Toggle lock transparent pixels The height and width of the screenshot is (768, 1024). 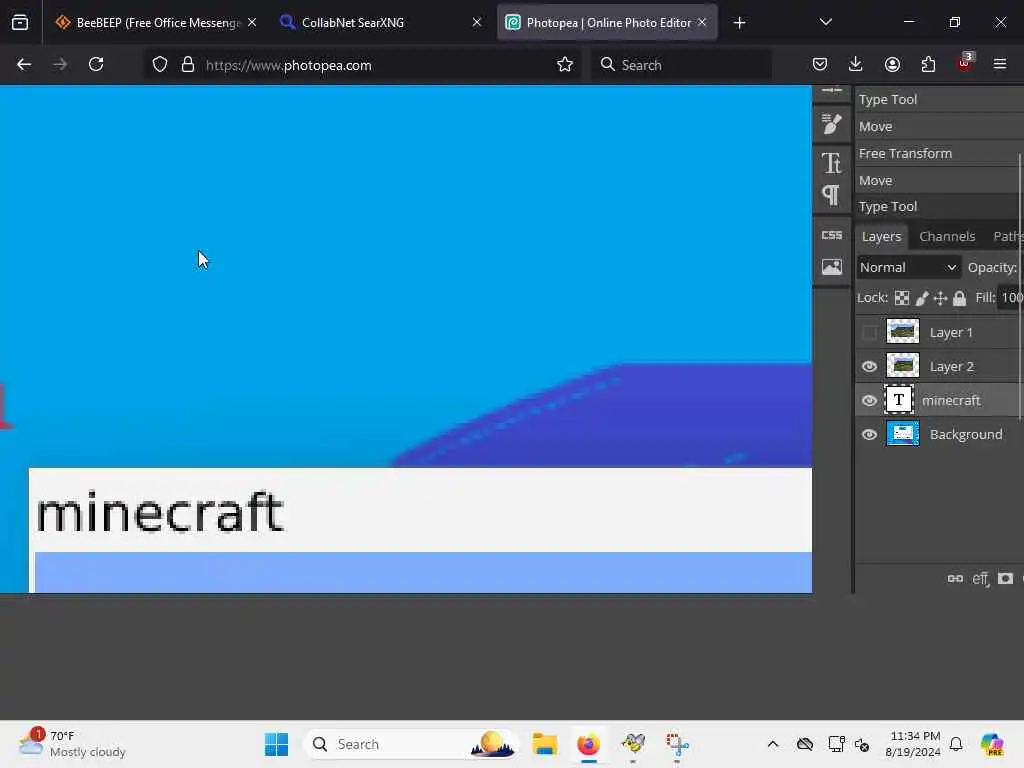click(x=902, y=298)
